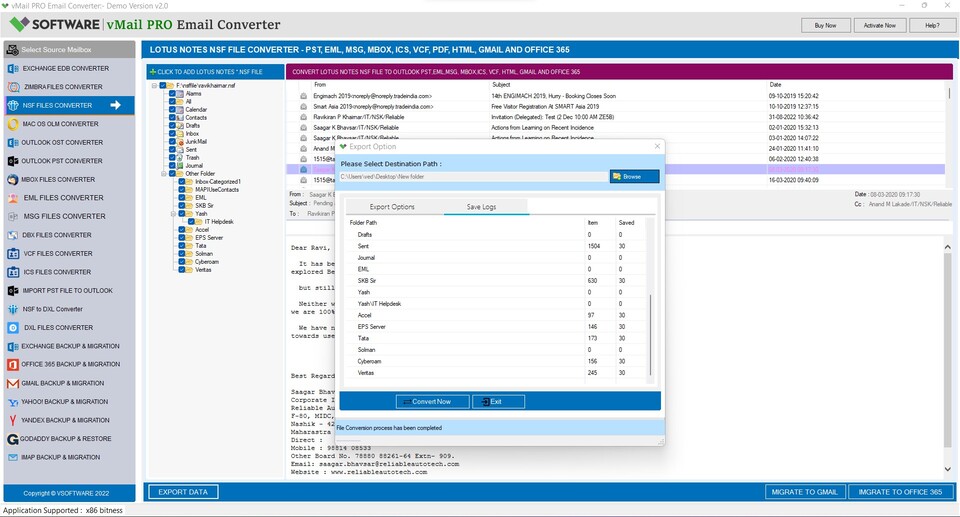Viewport: 960px width, 517px height.
Task: Click the Select Source Mailbox header
Action: pyautogui.click(x=69, y=50)
